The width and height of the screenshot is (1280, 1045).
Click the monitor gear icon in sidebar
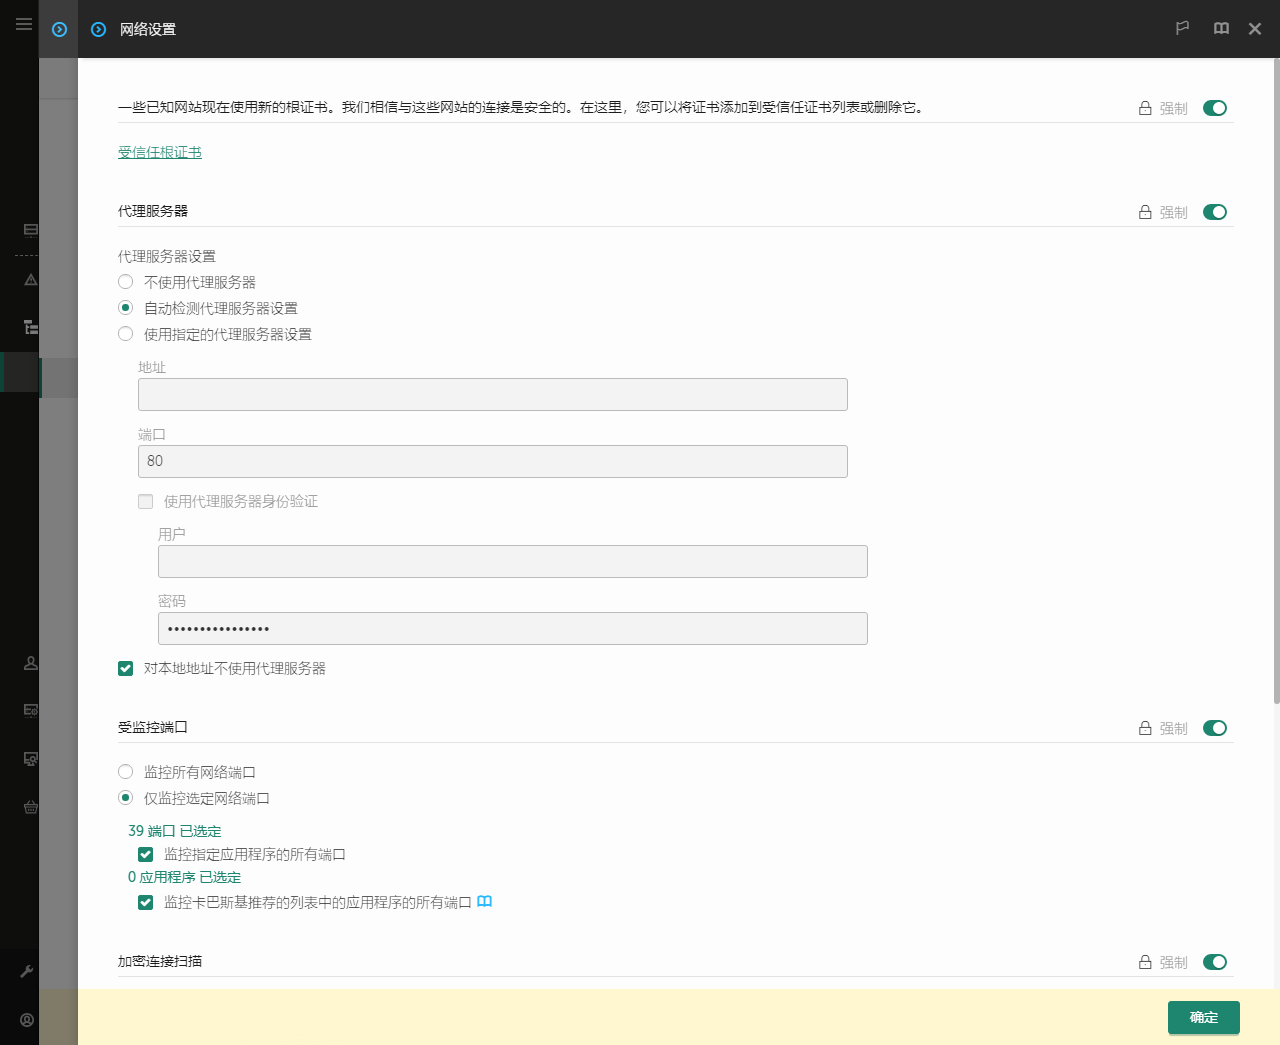click(x=31, y=759)
